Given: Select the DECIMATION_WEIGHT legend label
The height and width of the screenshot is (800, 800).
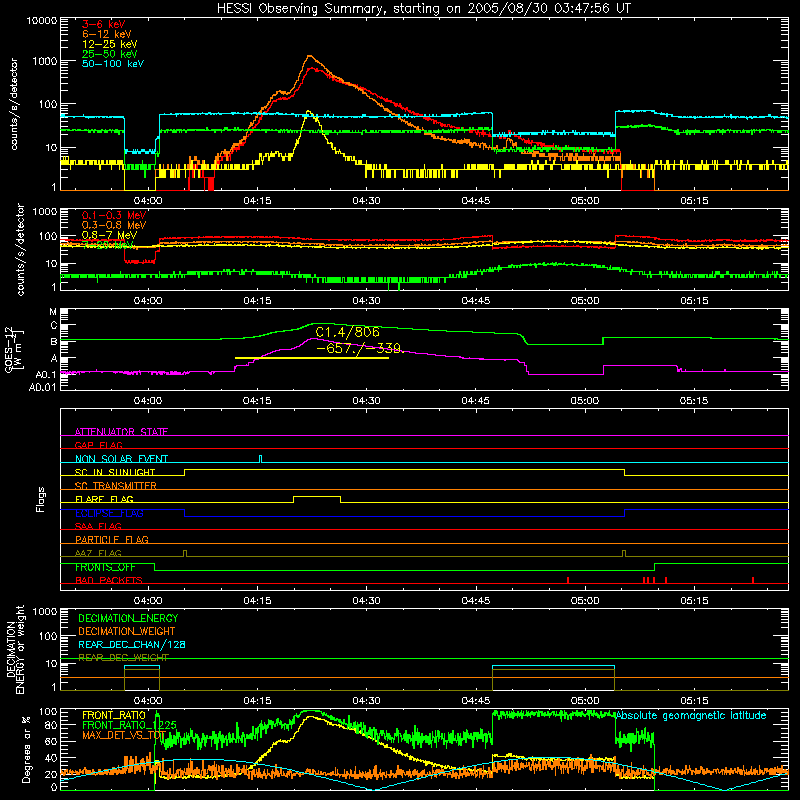Looking at the screenshot, I should pyautogui.click(x=127, y=631).
